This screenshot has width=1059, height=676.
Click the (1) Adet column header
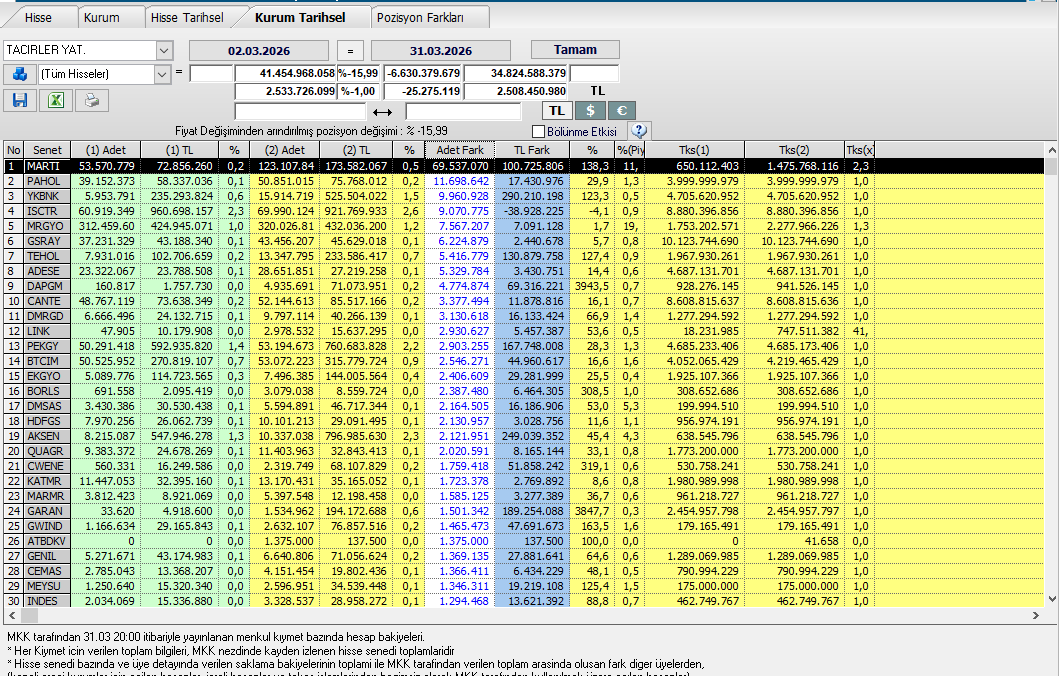coord(106,150)
